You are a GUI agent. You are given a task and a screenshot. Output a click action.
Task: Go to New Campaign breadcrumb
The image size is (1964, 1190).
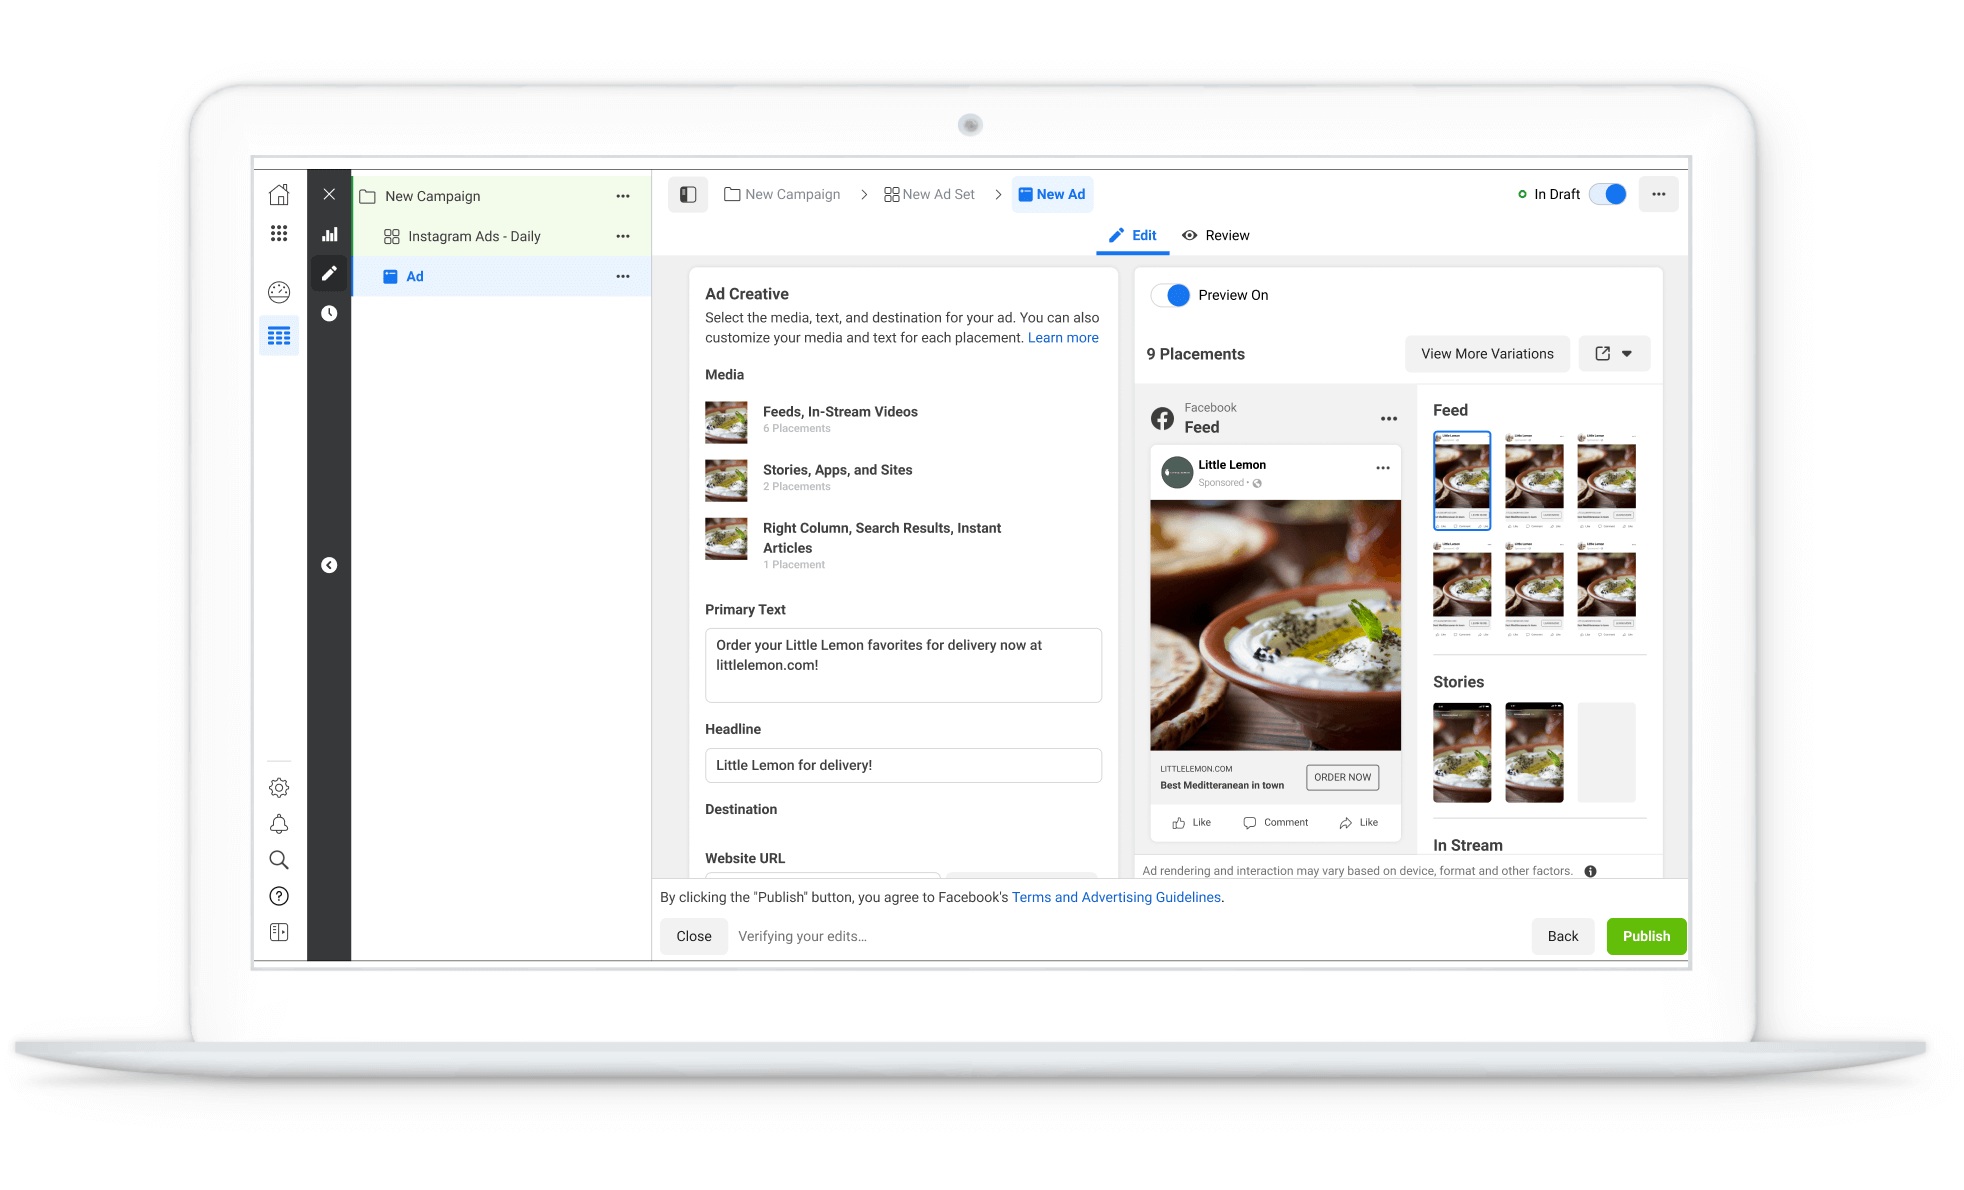[782, 194]
